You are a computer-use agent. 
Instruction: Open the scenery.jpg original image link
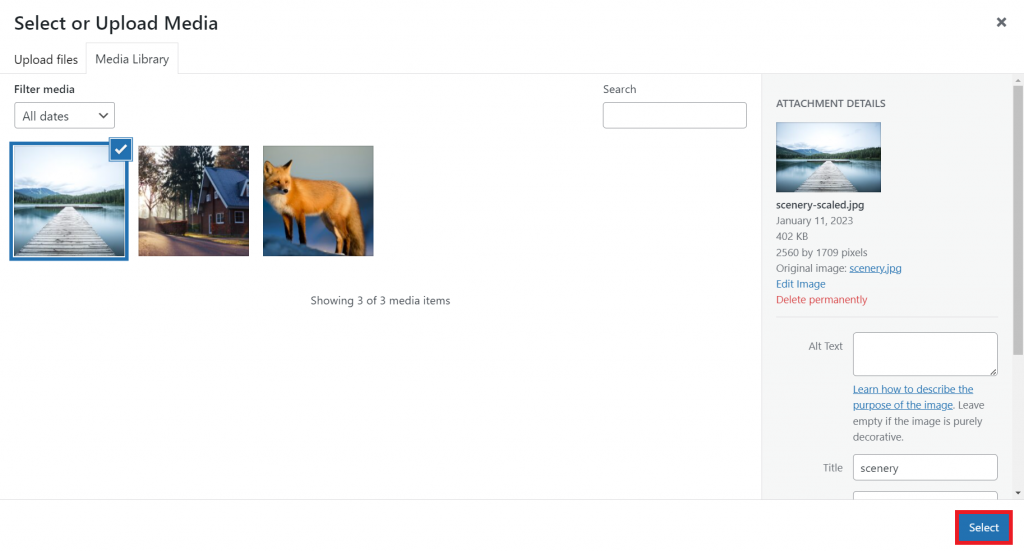click(875, 268)
